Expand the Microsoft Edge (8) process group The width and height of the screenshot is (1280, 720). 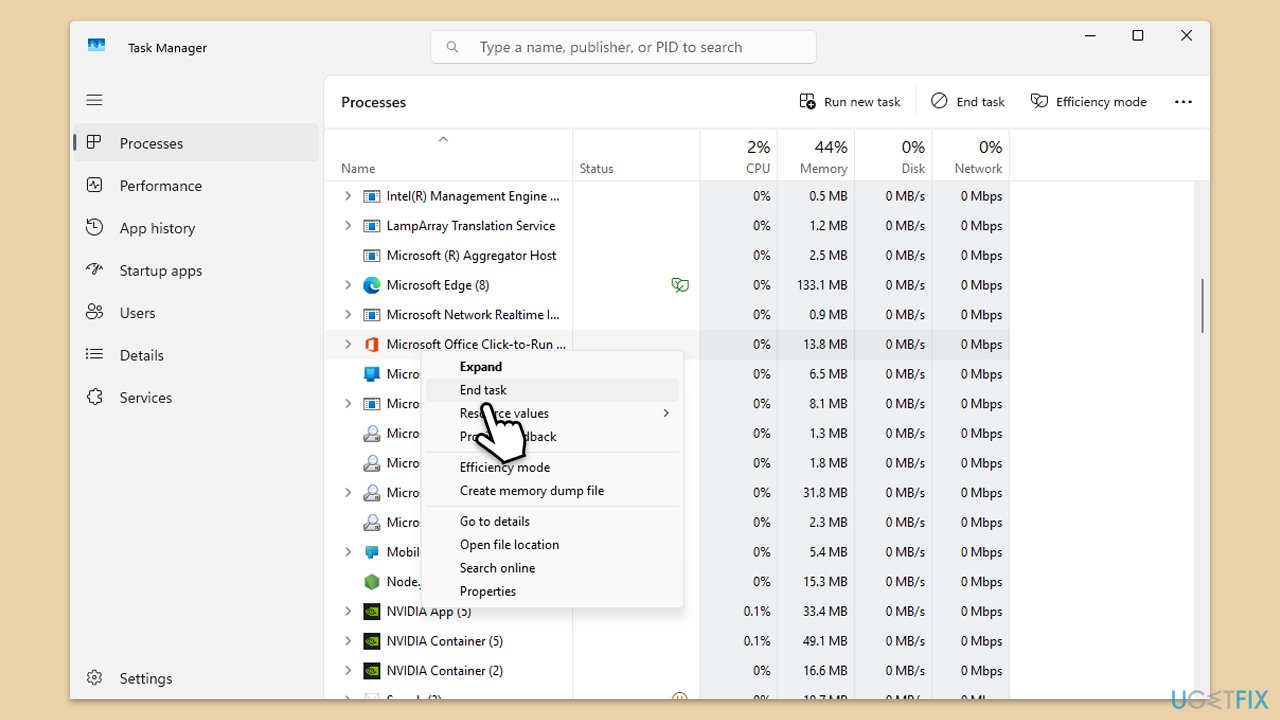point(348,285)
